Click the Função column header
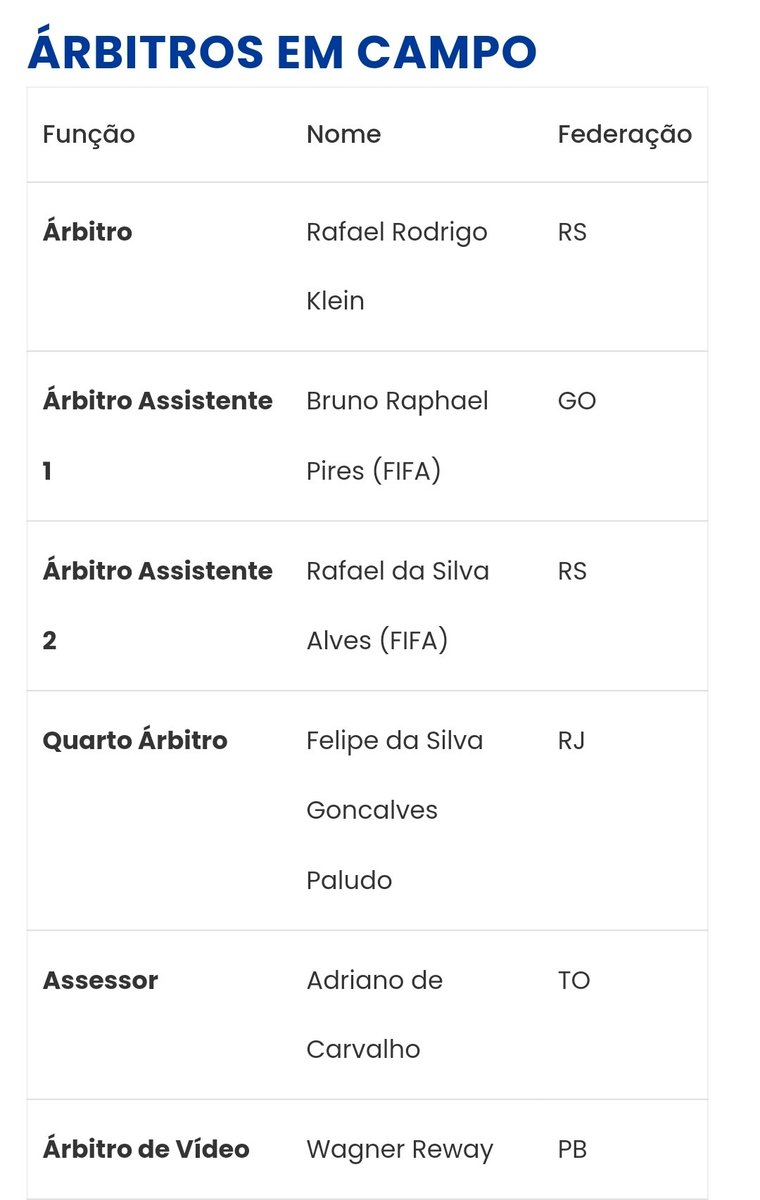 88,134
